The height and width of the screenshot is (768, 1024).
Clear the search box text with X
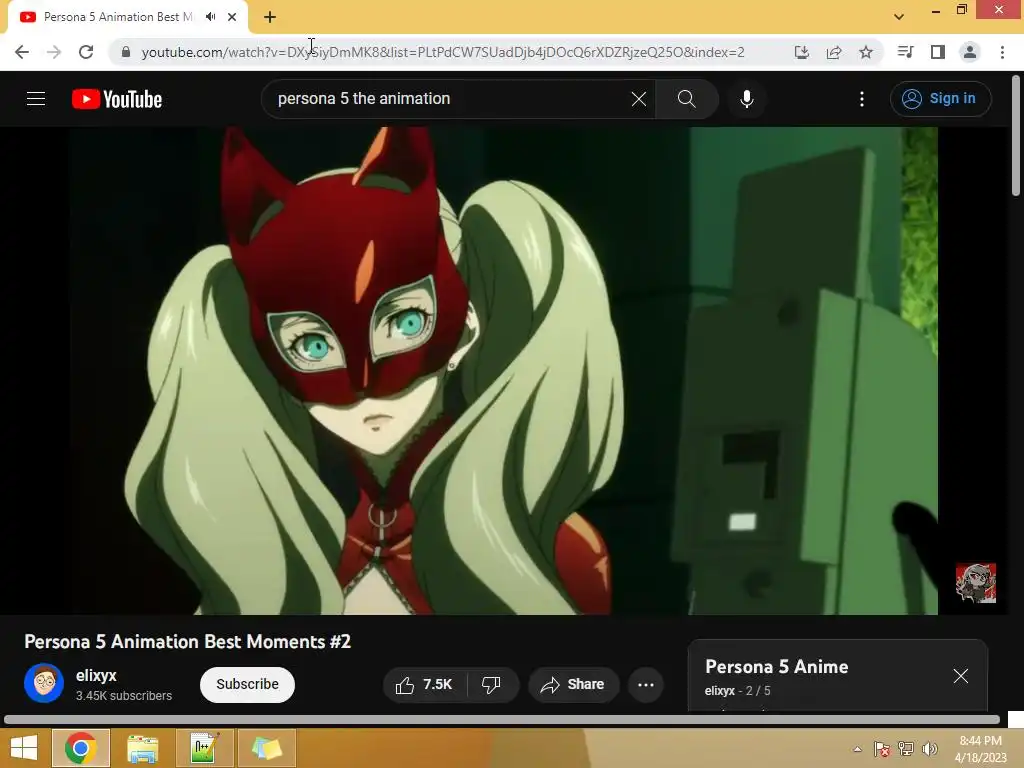tap(639, 99)
